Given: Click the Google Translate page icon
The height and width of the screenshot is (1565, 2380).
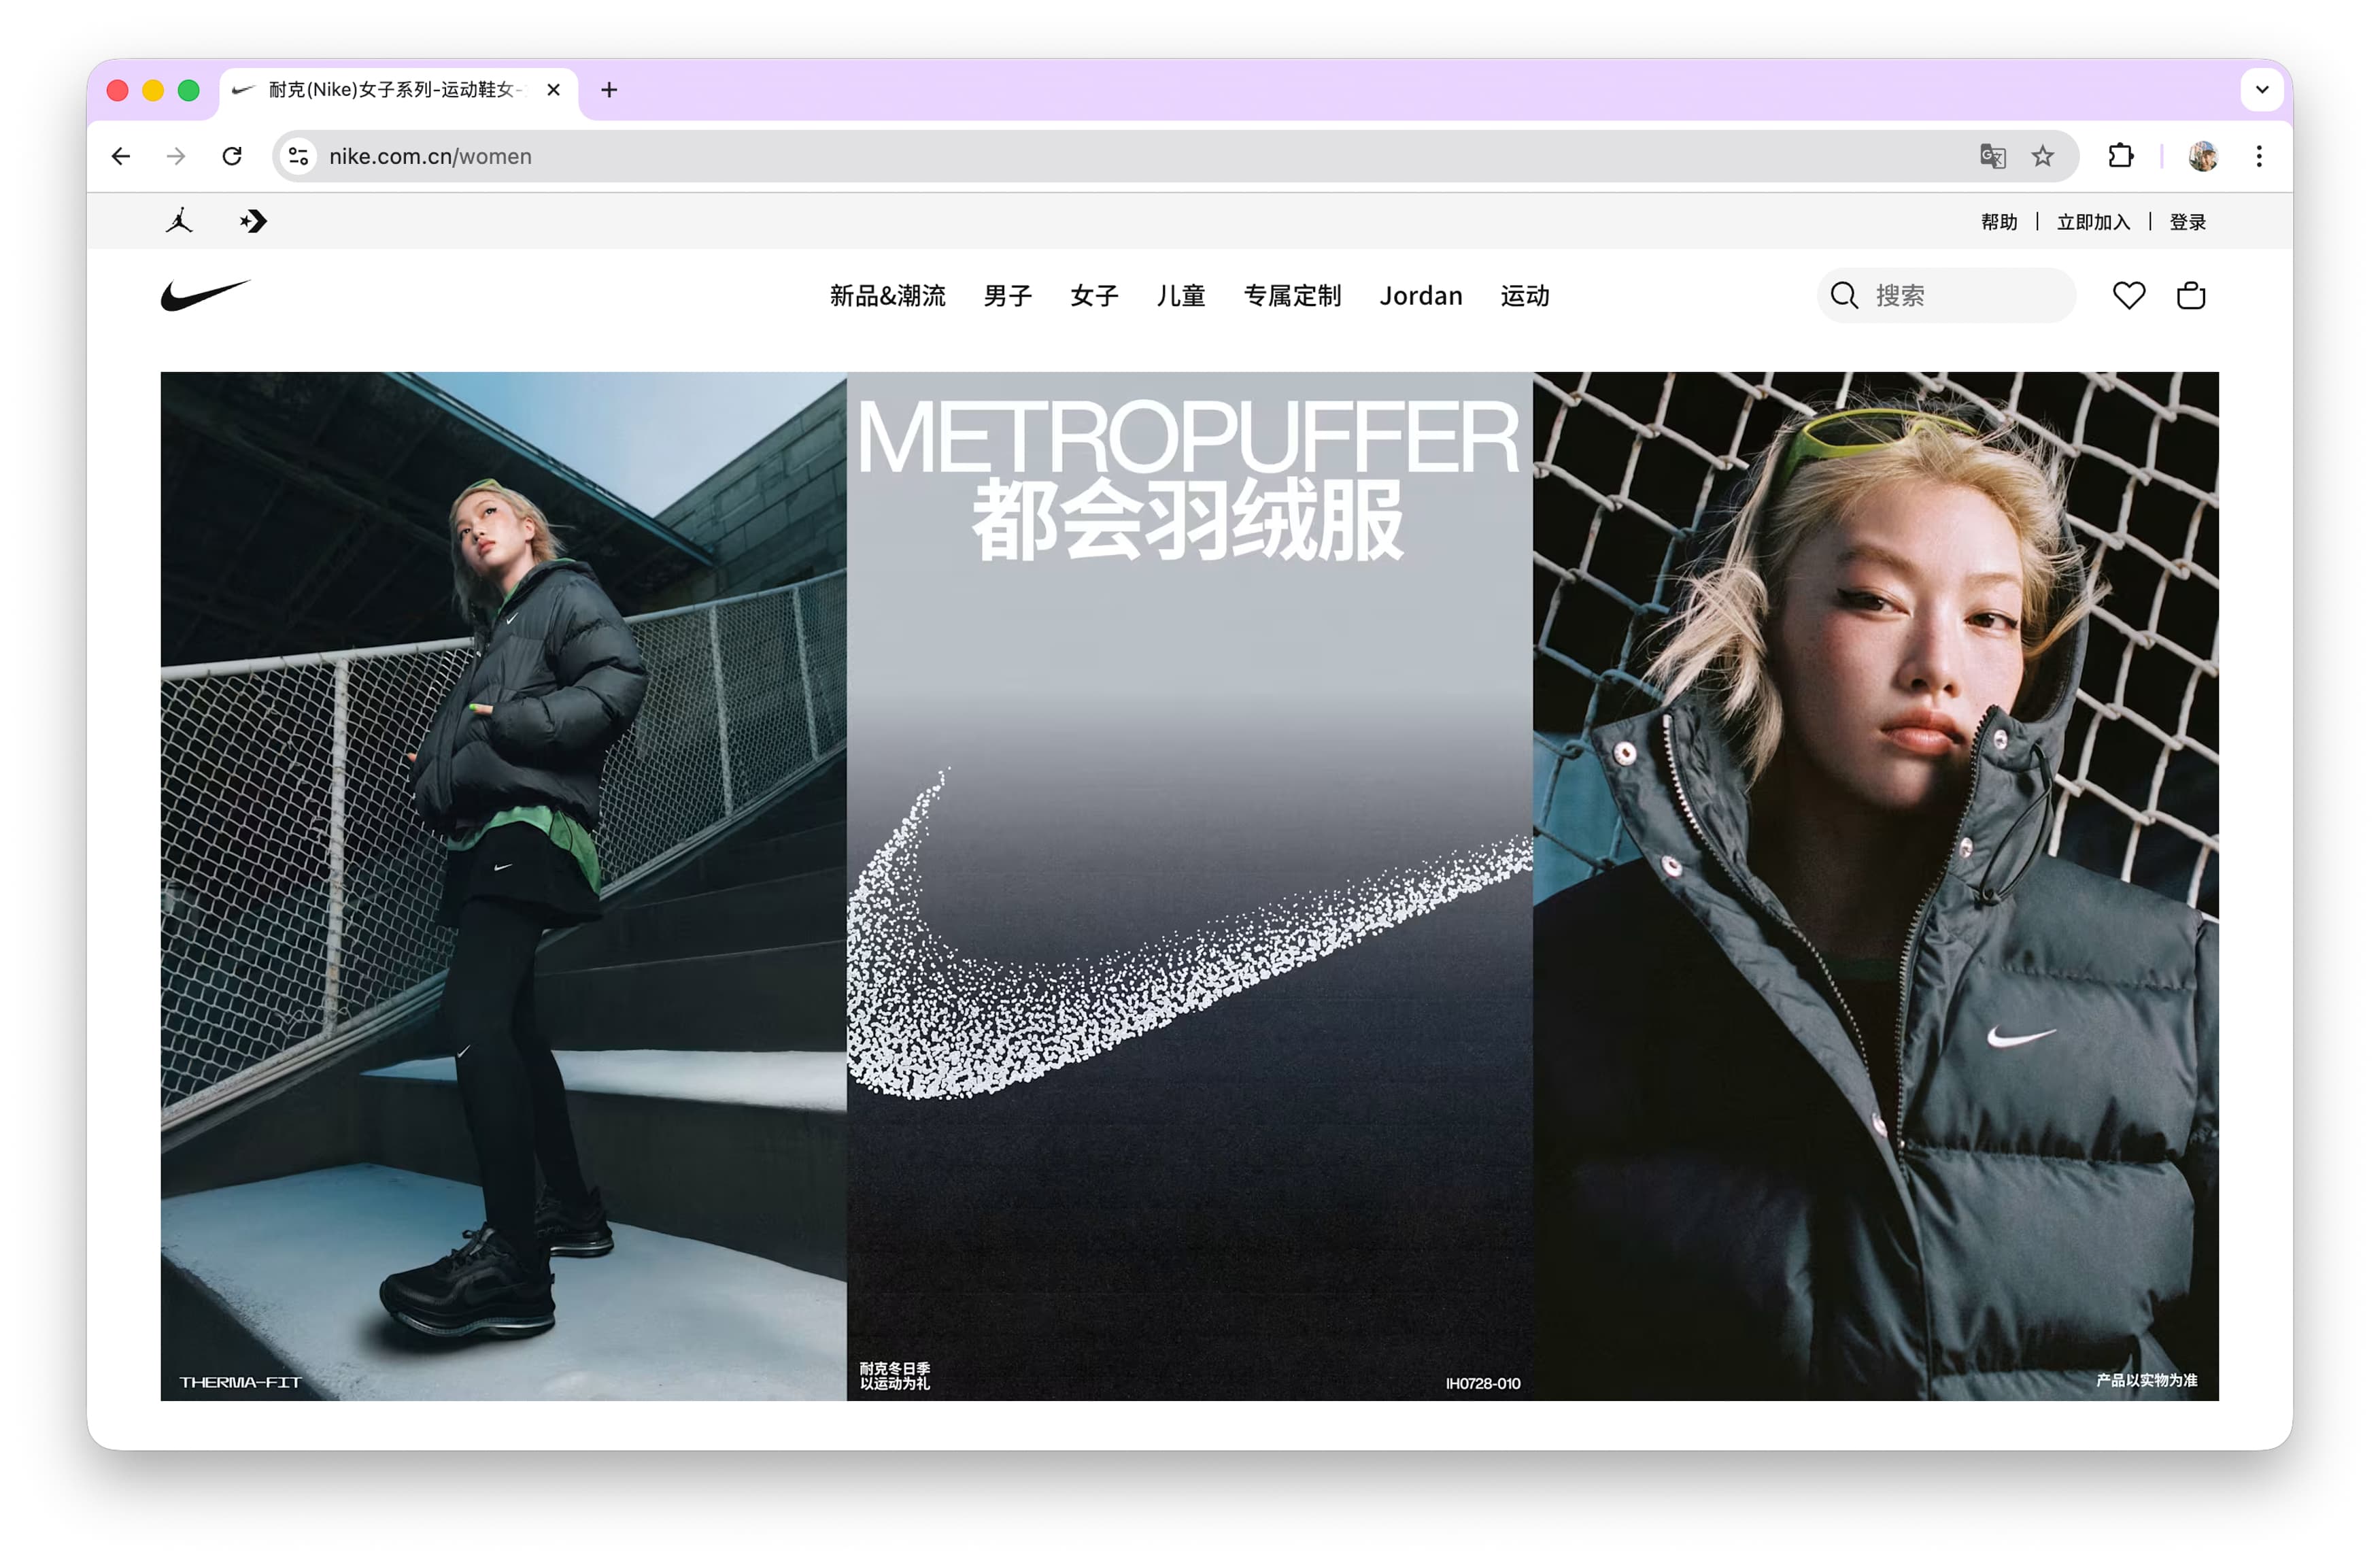Looking at the screenshot, I should 1992,156.
